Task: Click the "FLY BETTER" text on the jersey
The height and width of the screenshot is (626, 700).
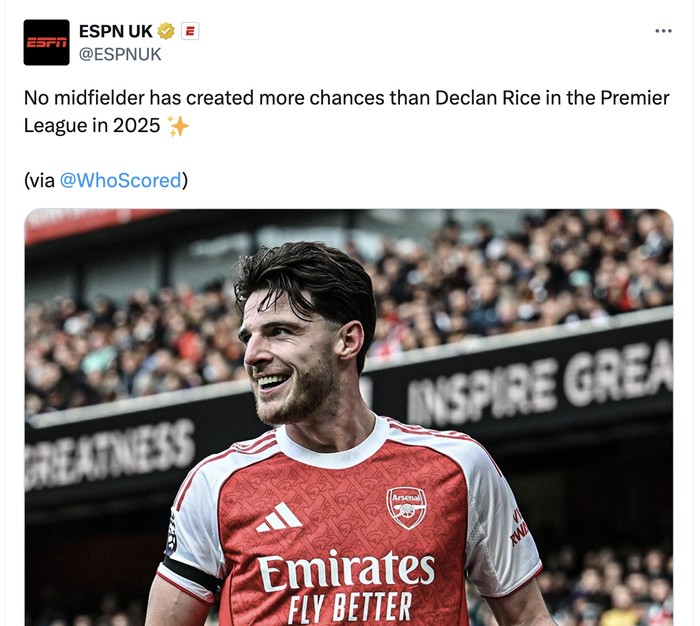Action: click(x=349, y=607)
